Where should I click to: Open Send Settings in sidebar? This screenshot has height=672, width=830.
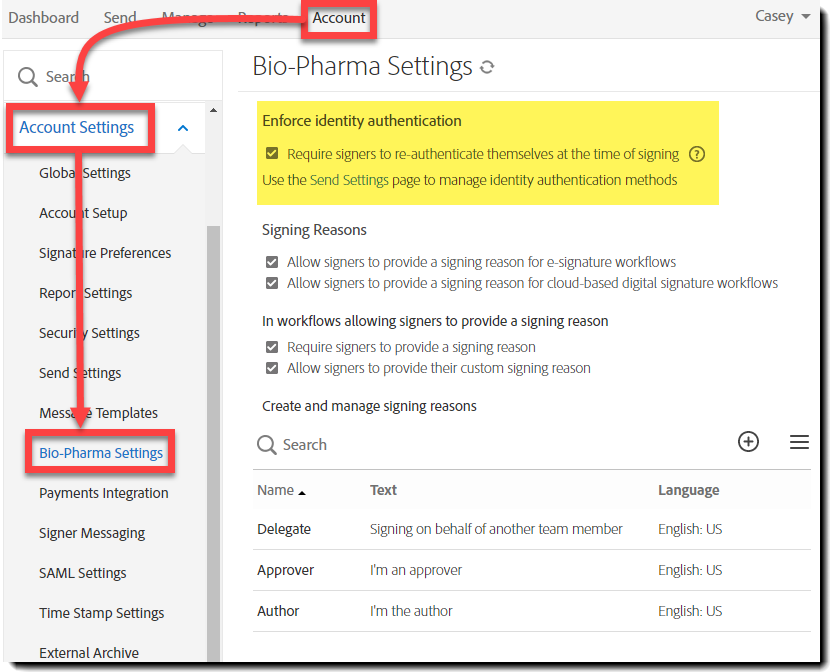click(x=80, y=373)
